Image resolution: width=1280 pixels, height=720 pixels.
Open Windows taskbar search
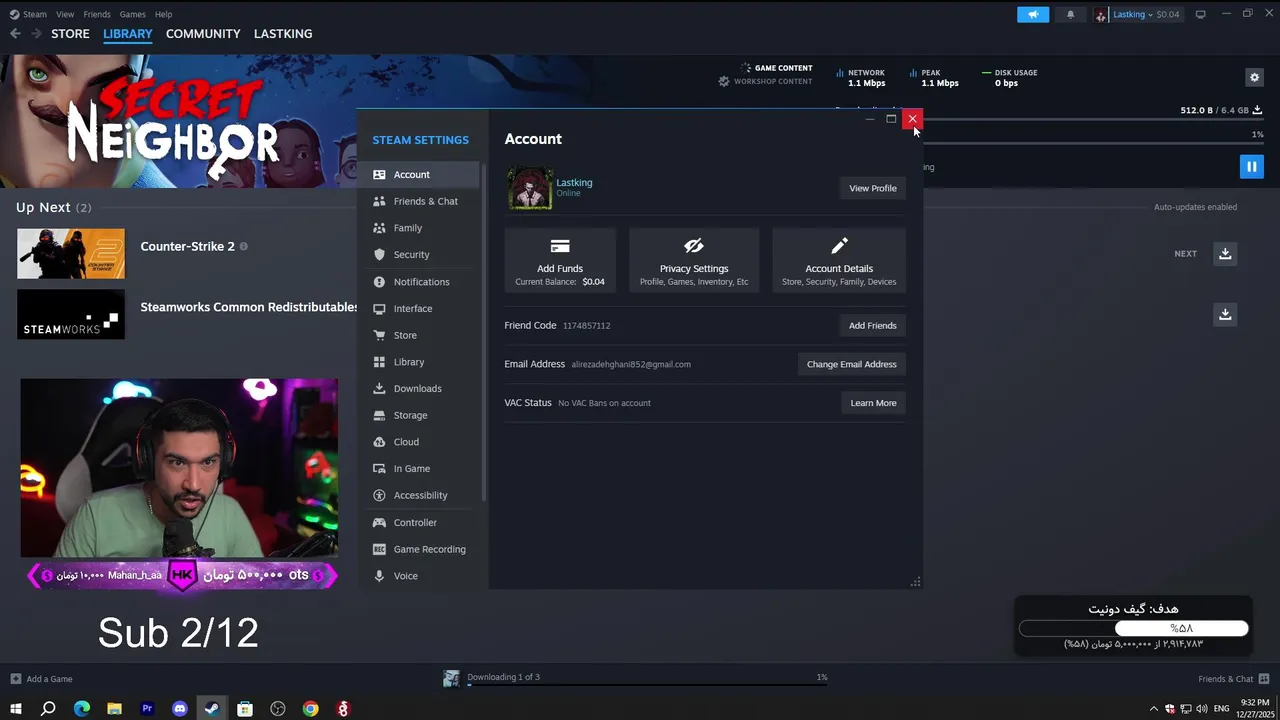click(48, 709)
